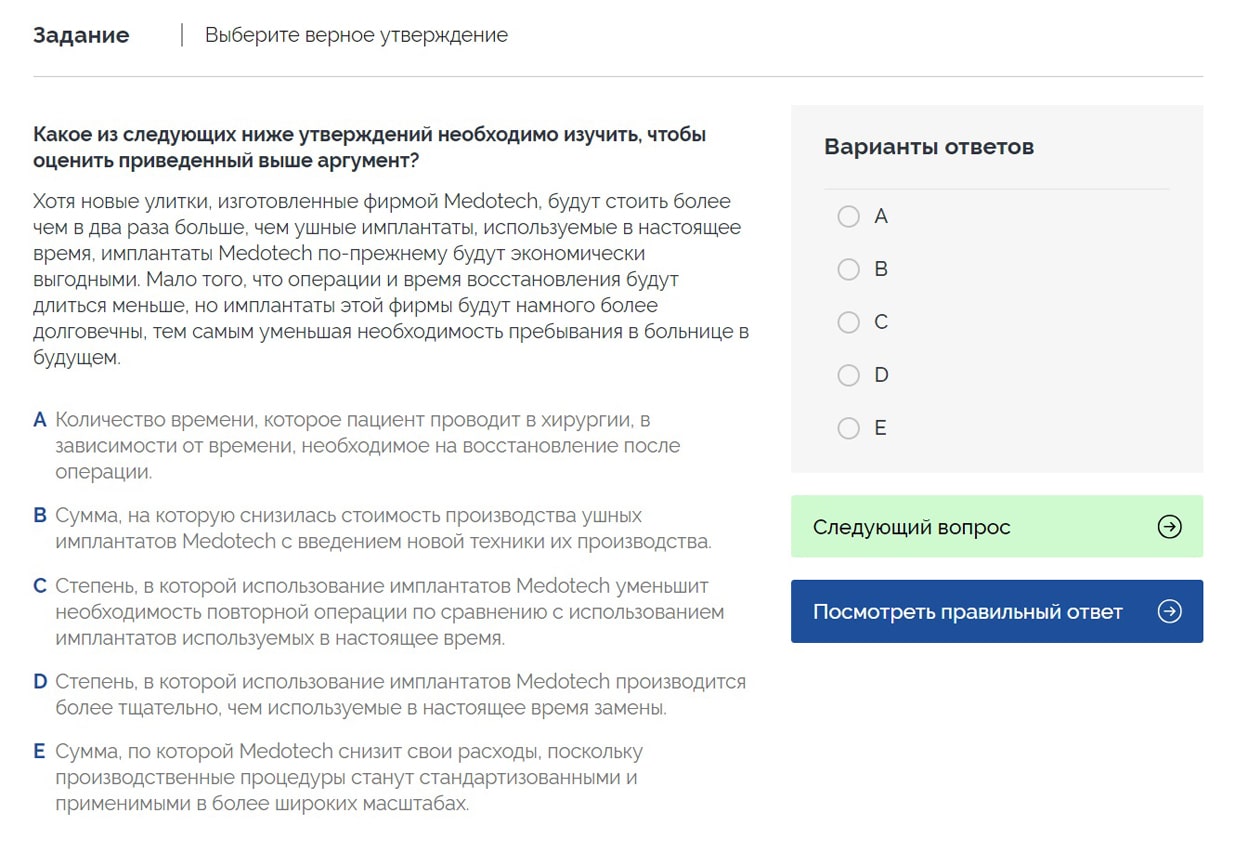The width and height of the screenshot is (1235, 852).
Task: Click the arrow icon on Следующий вопрос button
Action: 1168,526
